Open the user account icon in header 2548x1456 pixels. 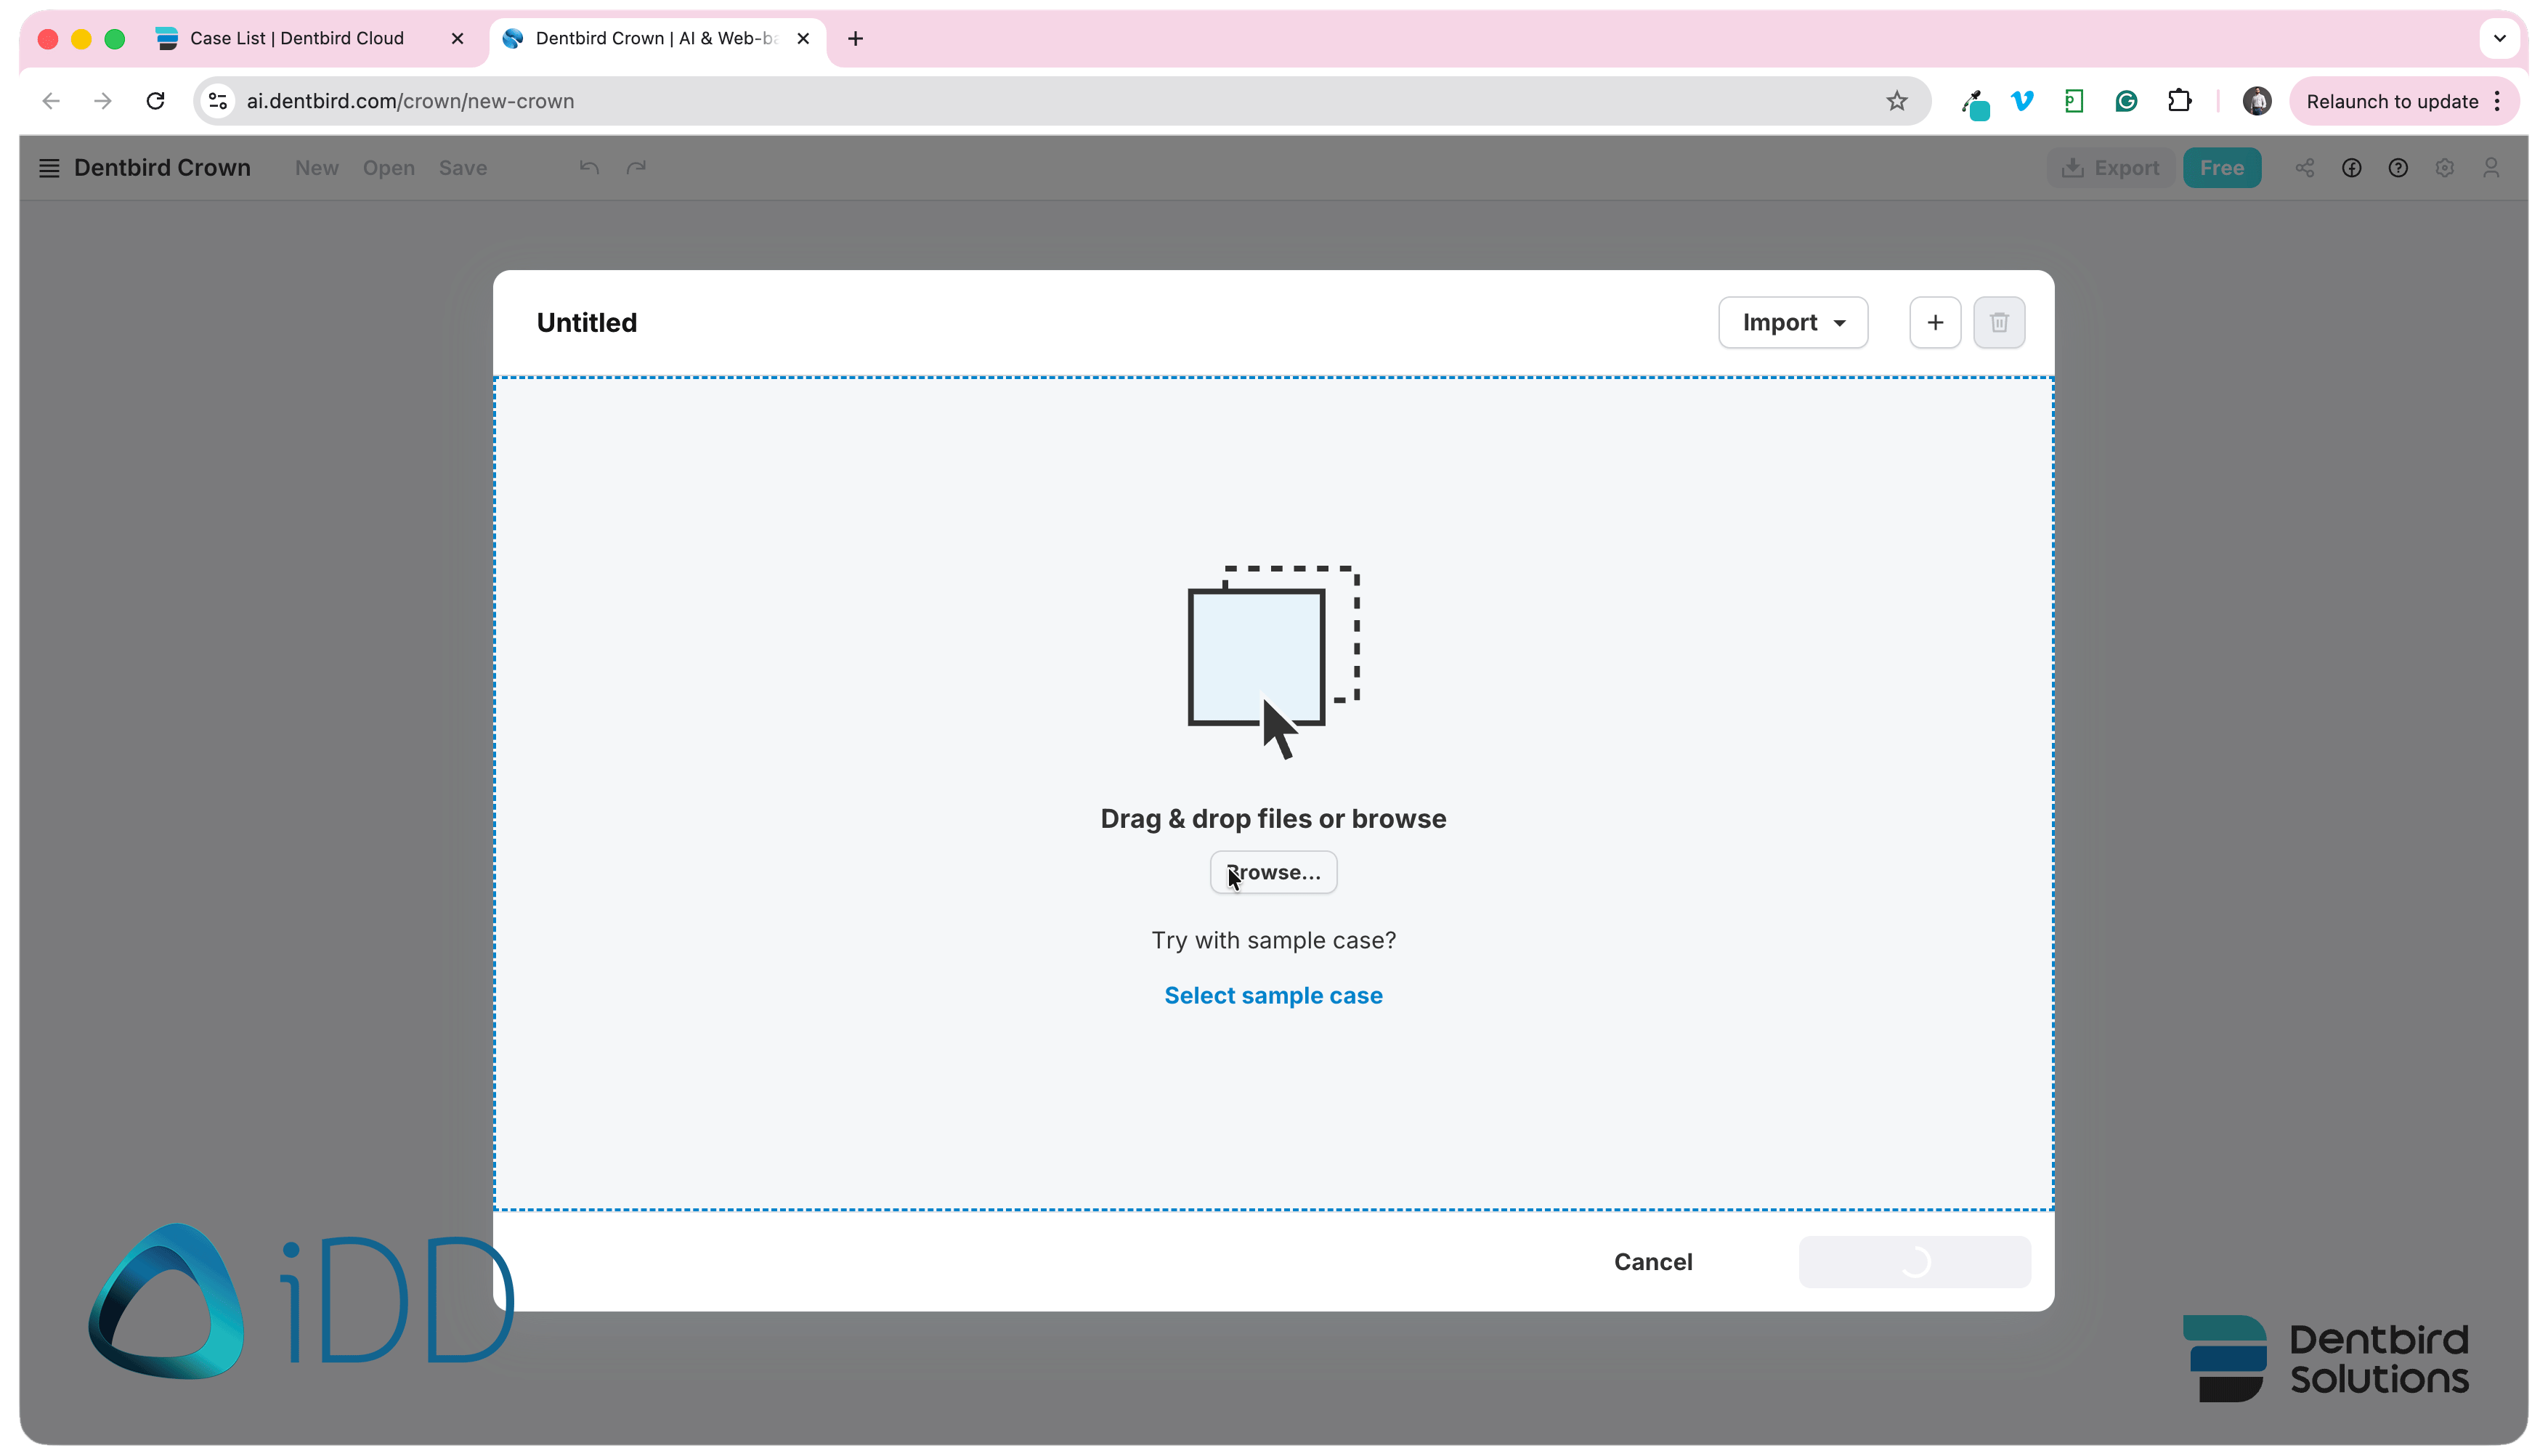(x=2490, y=168)
